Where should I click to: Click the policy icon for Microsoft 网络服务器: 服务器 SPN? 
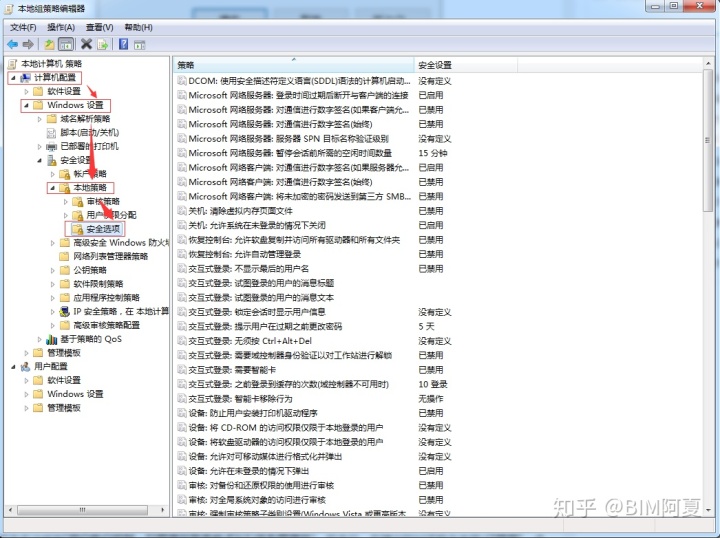point(182,139)
